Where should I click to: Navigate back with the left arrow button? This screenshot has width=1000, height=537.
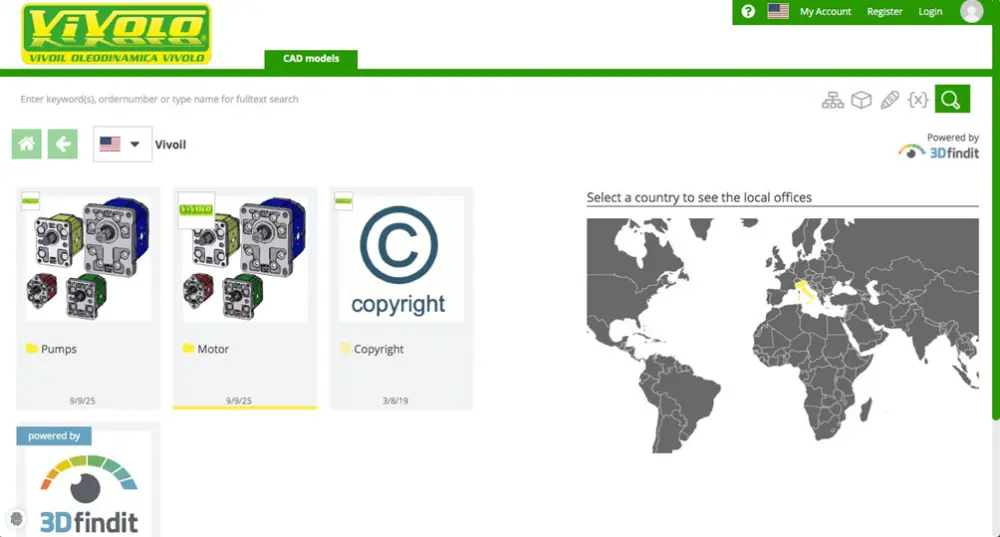click(63, 144)
